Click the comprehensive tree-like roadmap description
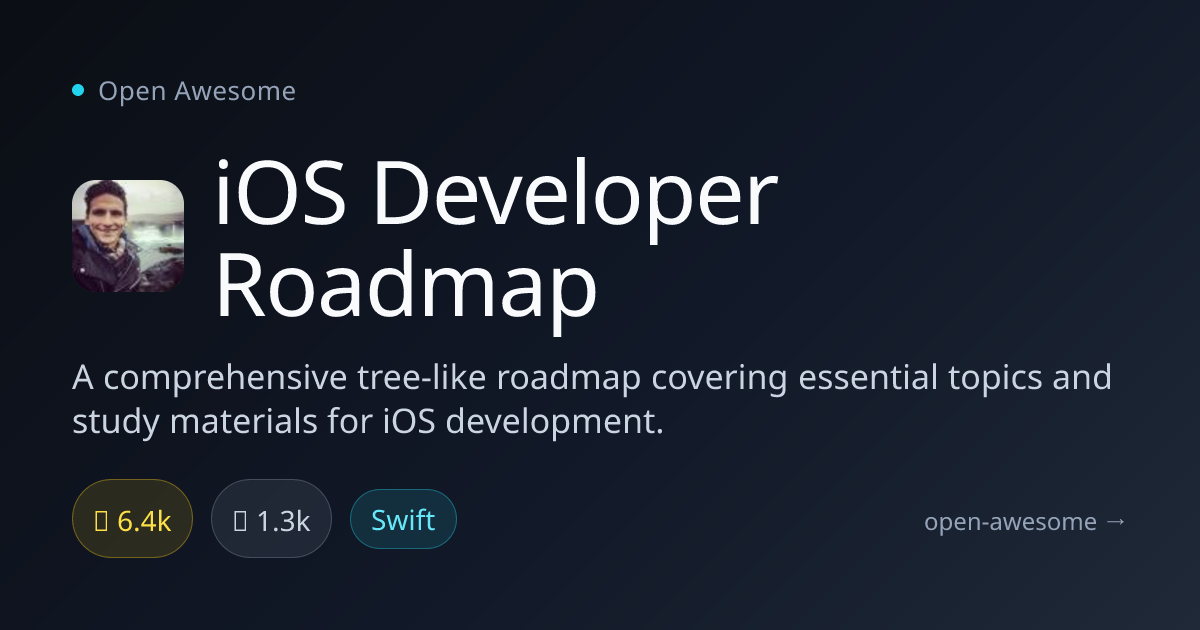Viewport: 1200px width, 630px height. tap(592, 400)
